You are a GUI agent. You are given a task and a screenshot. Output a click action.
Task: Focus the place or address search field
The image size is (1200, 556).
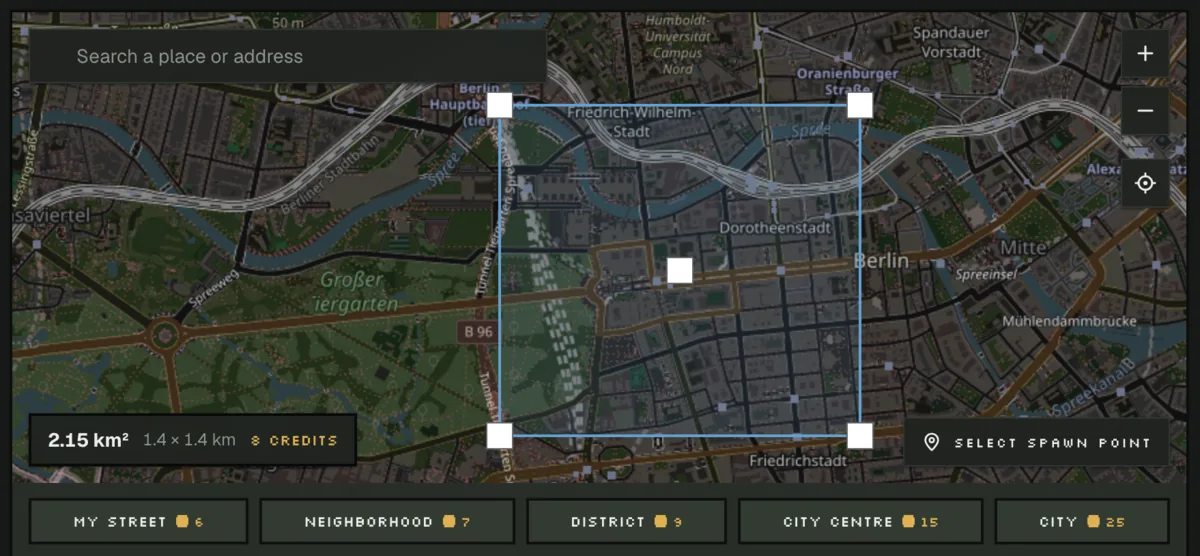point(288,56)
